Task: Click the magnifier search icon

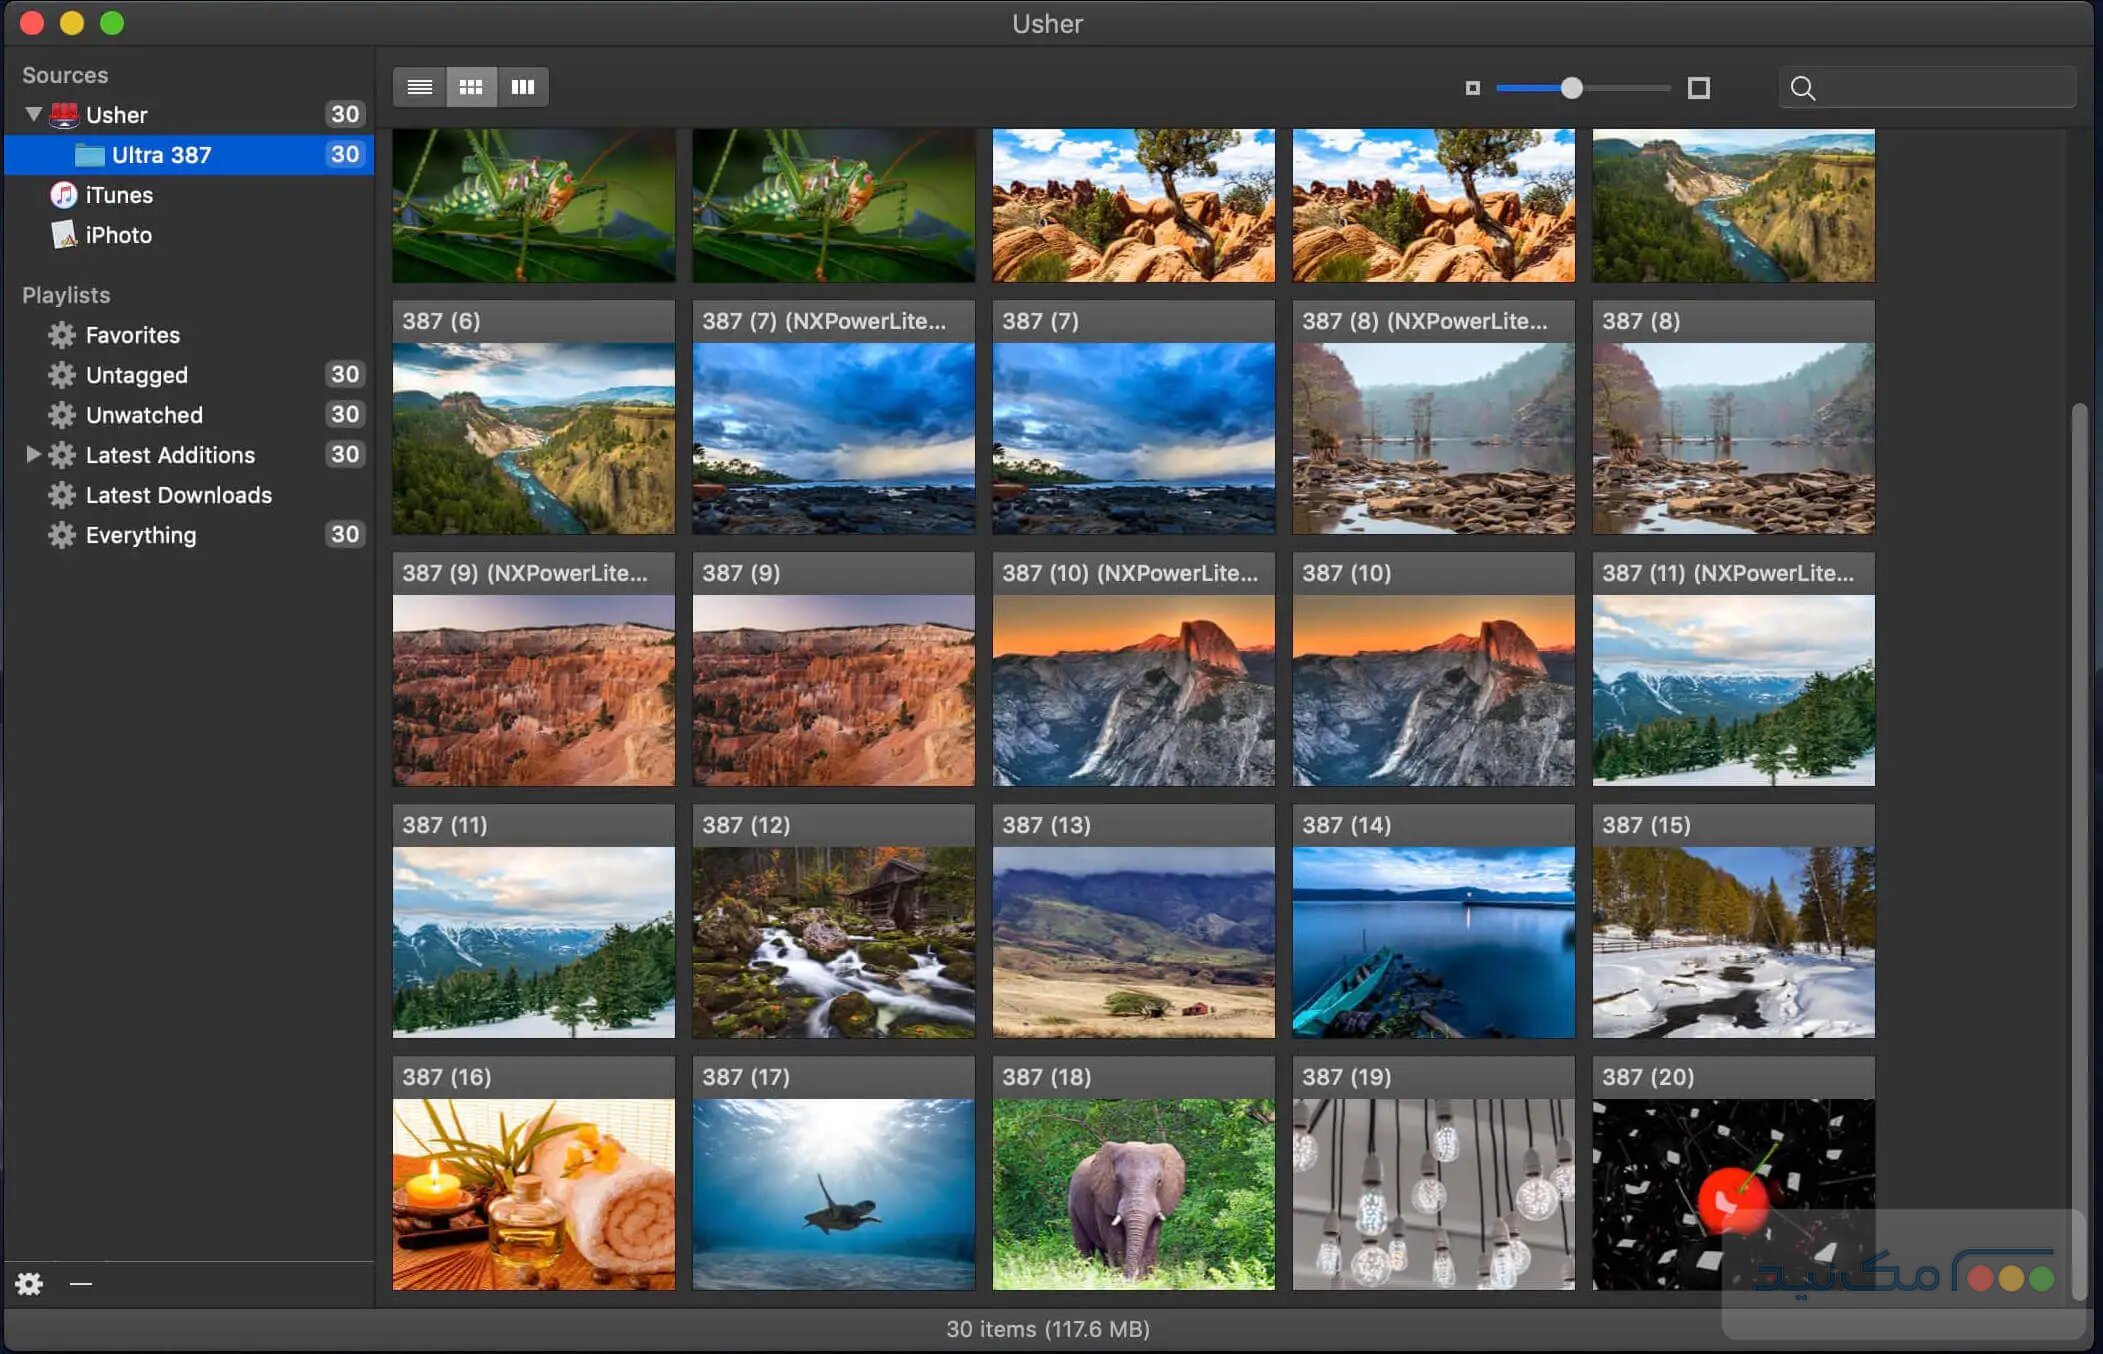Action: coord(1803,88)
